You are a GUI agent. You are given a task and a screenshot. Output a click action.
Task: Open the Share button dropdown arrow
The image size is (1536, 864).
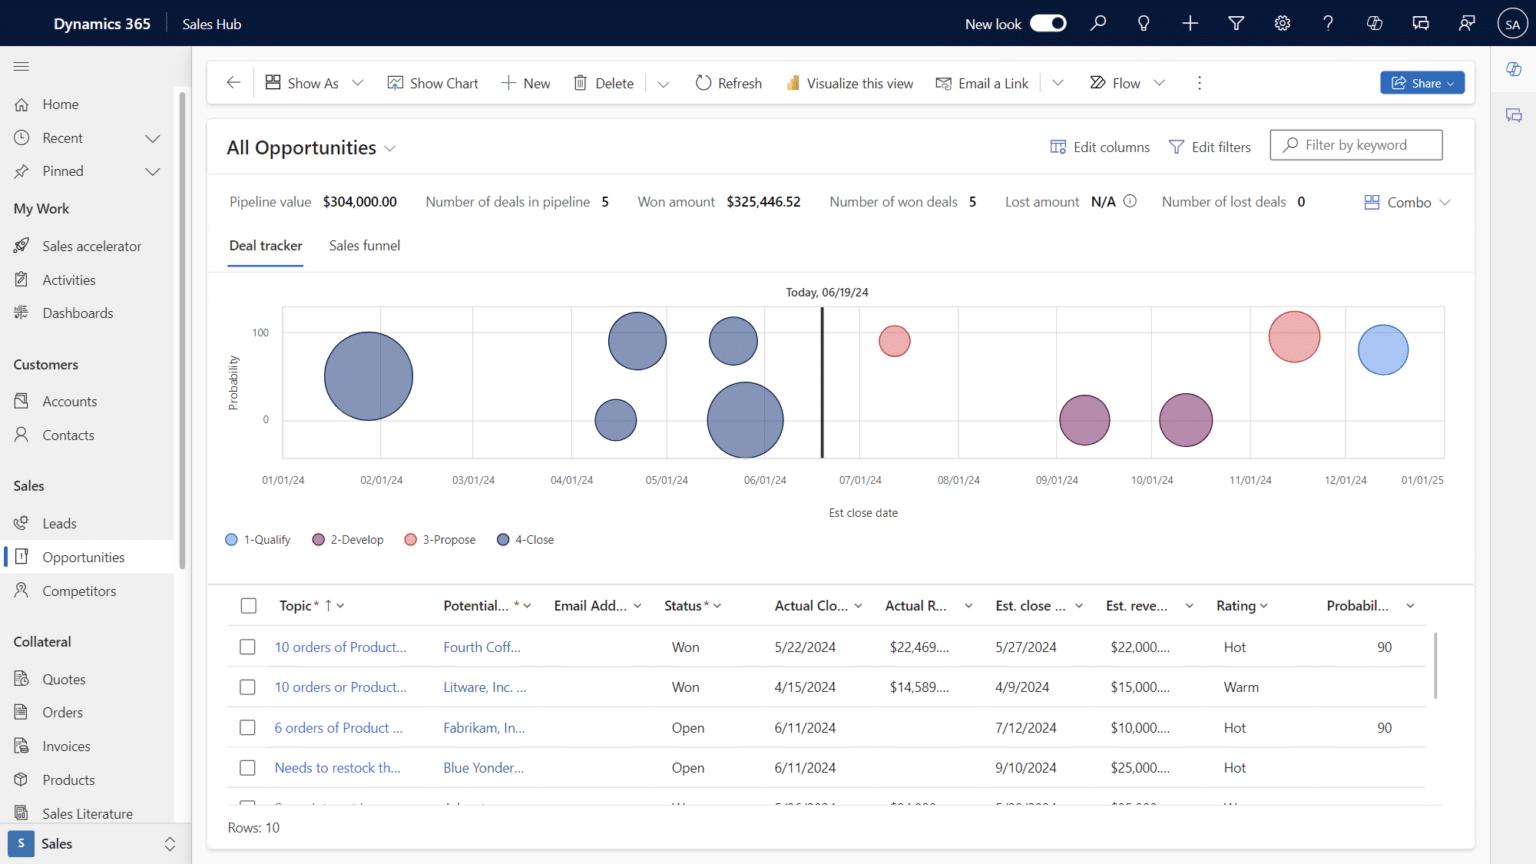(x=1451, y=82)
